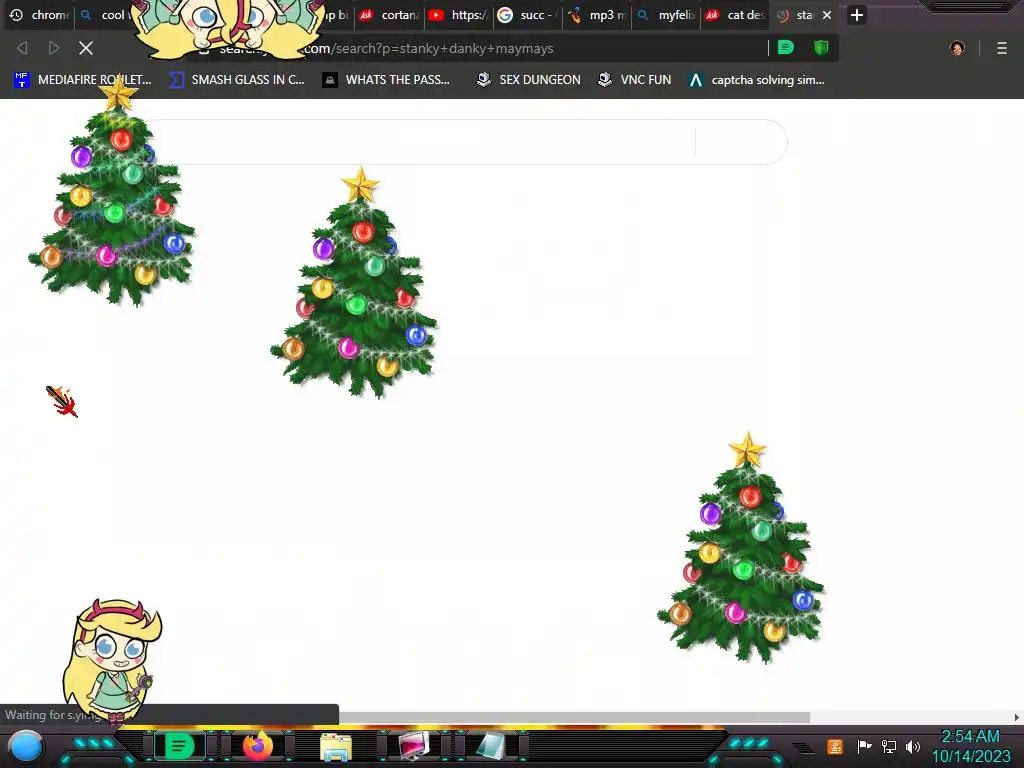Viewport: 1024px width, 768px height.
Task: Open the cortana Ask tab
Action: [x=390, y=15]
